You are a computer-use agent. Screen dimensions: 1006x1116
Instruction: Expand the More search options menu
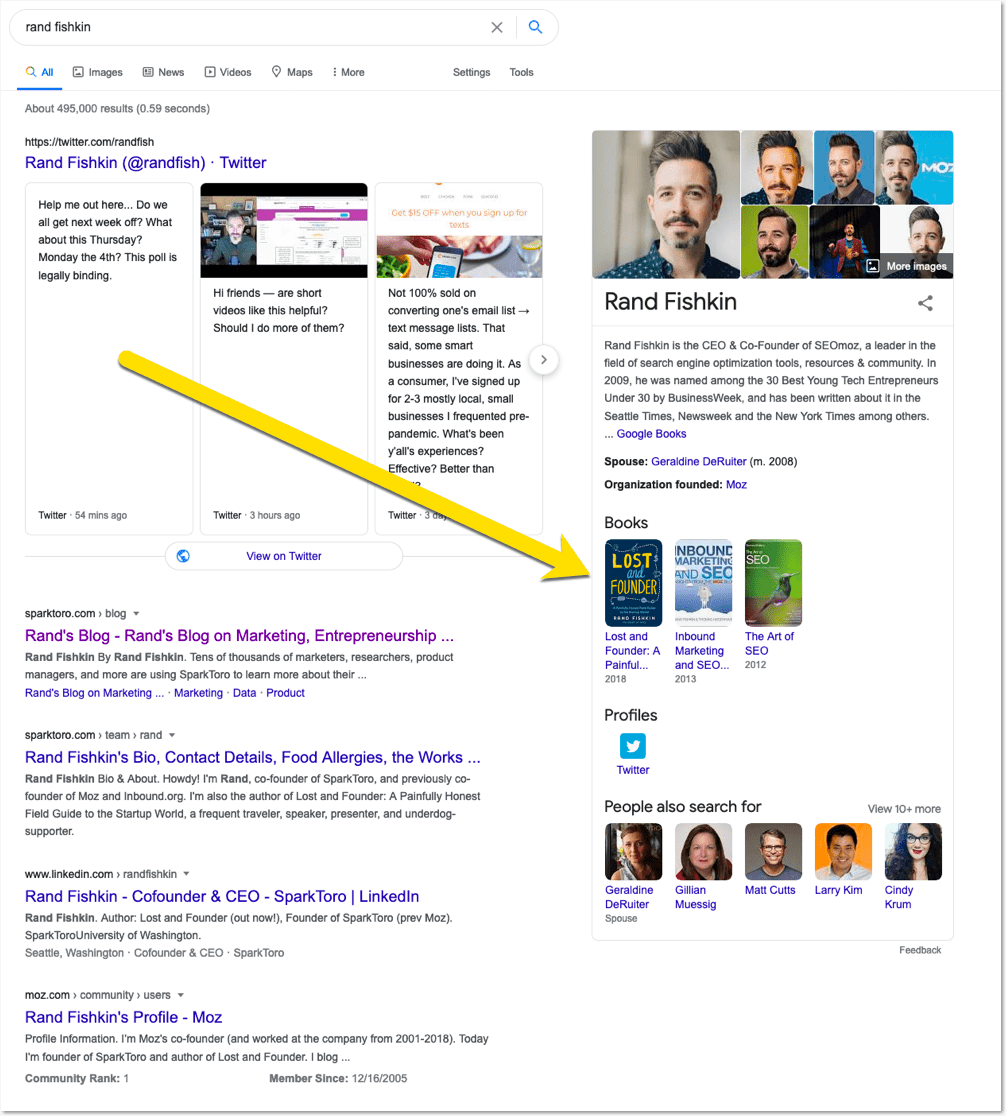tap(347, 72)
